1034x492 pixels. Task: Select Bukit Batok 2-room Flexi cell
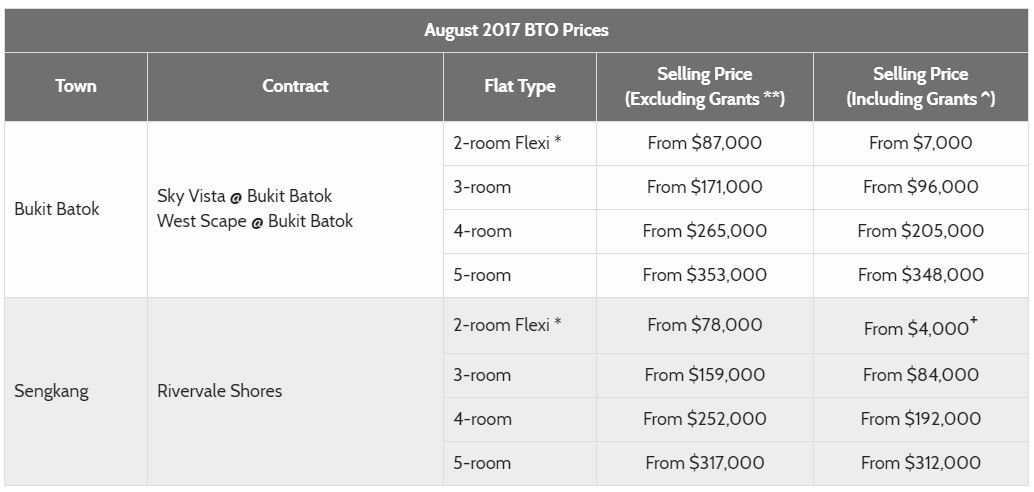coord(520,143)
